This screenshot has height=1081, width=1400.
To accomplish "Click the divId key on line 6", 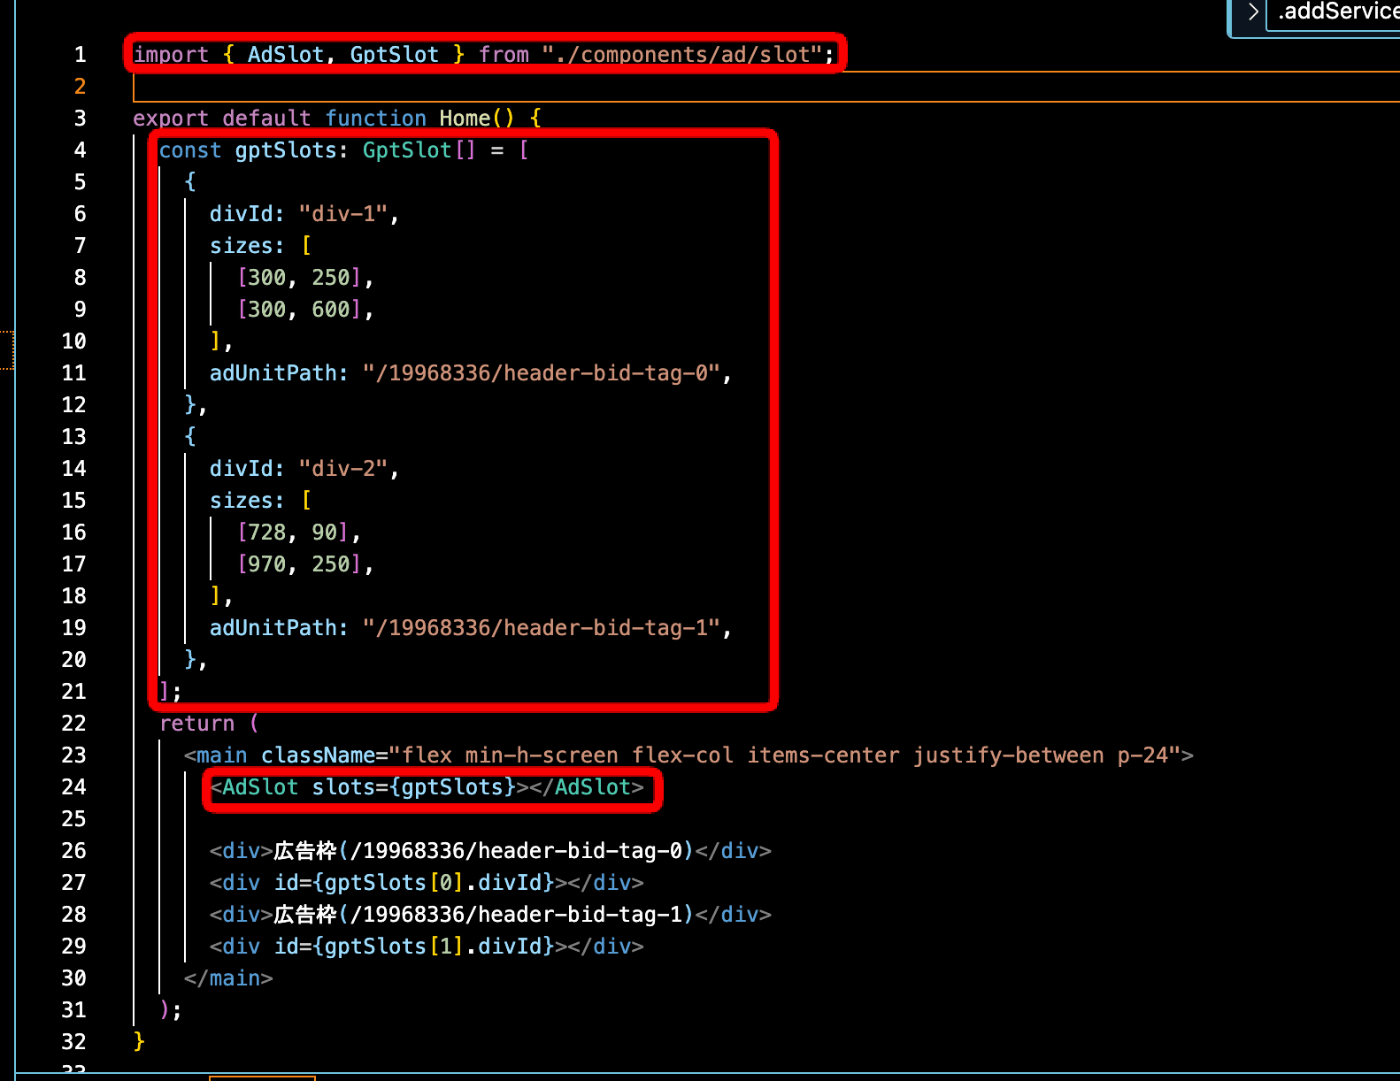I will click(241, 214).
